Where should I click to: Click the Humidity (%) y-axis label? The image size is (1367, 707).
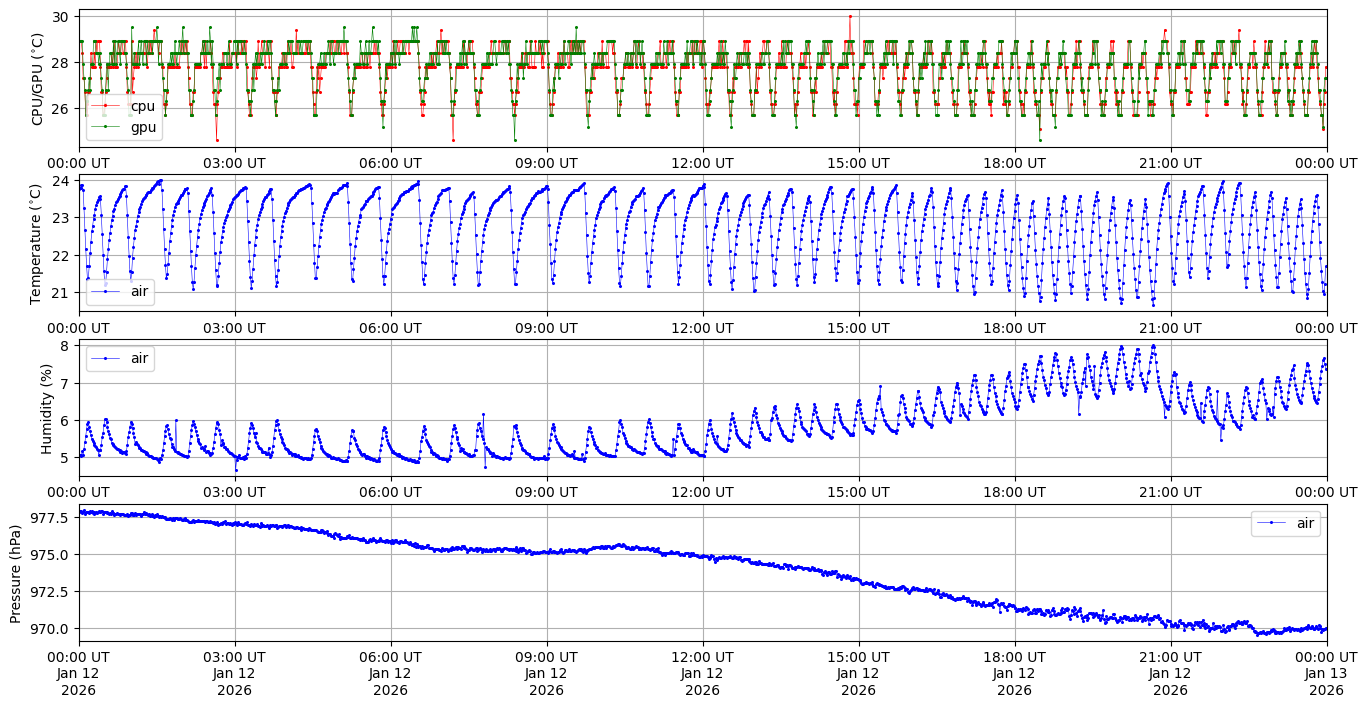tap(46, 408)
